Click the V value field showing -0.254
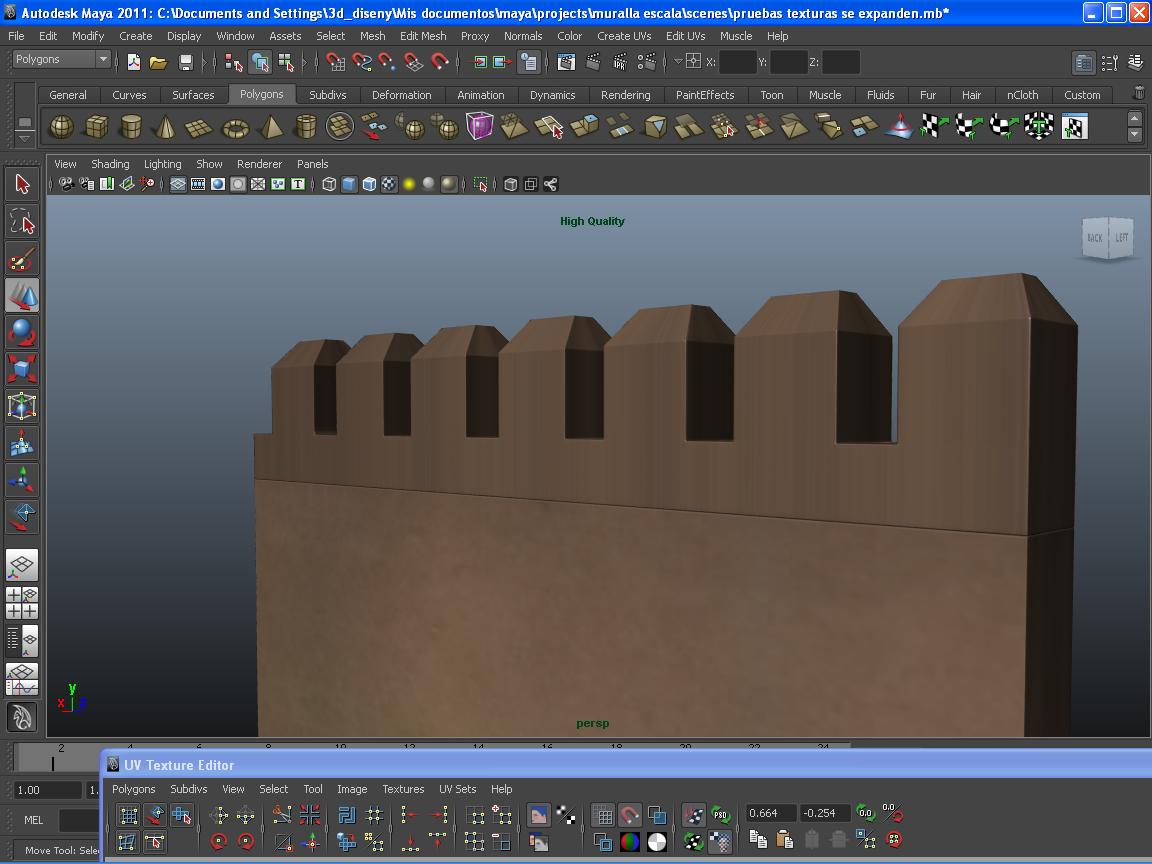This screenshot has width=1152, height=864. point(824,813)
